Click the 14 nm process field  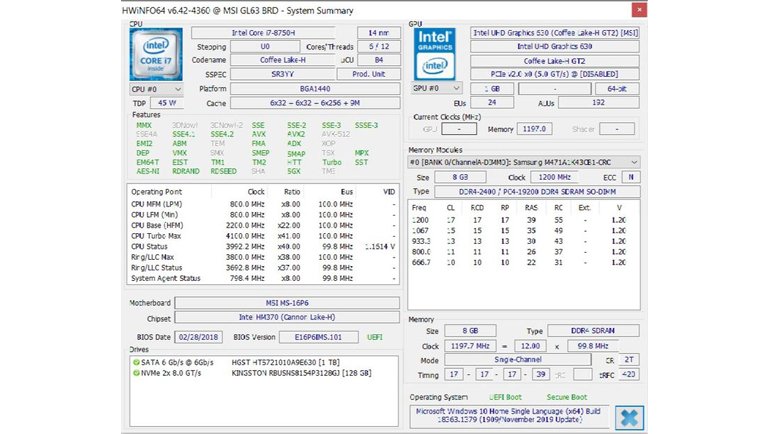click(379, 33)
